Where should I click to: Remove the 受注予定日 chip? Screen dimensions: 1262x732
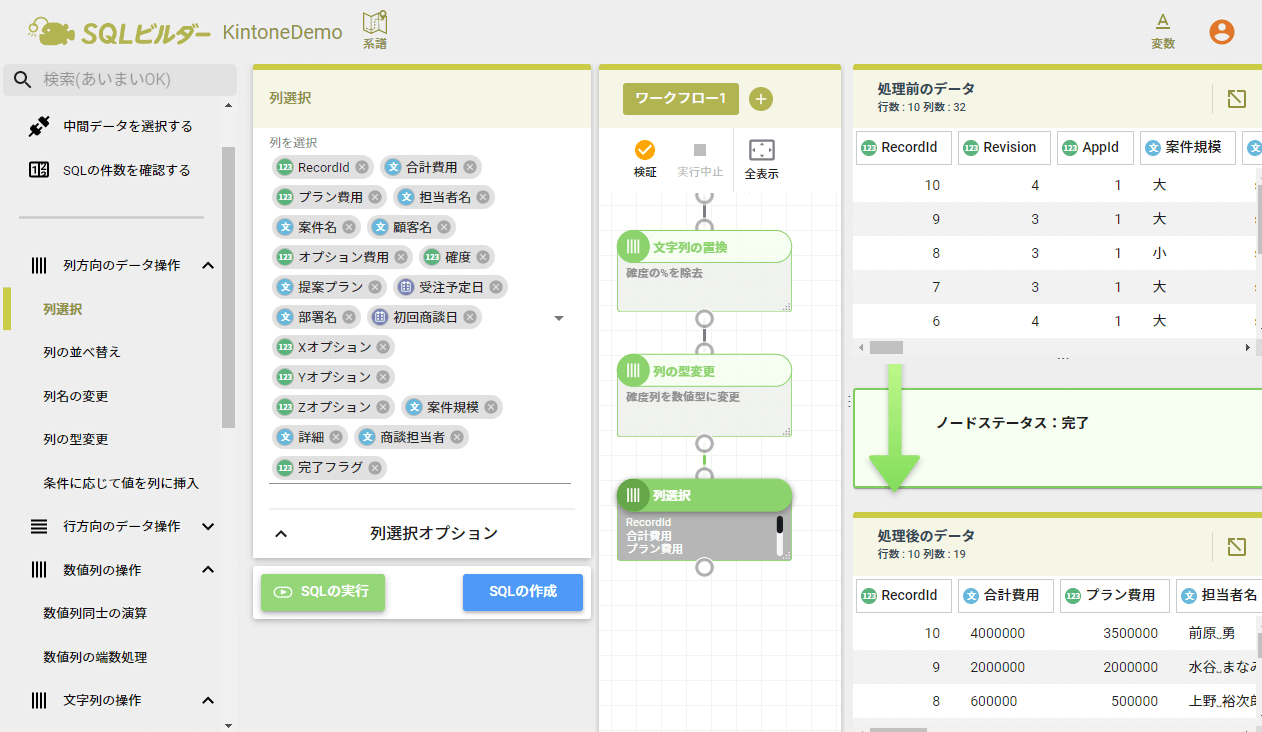click(497, 287)
